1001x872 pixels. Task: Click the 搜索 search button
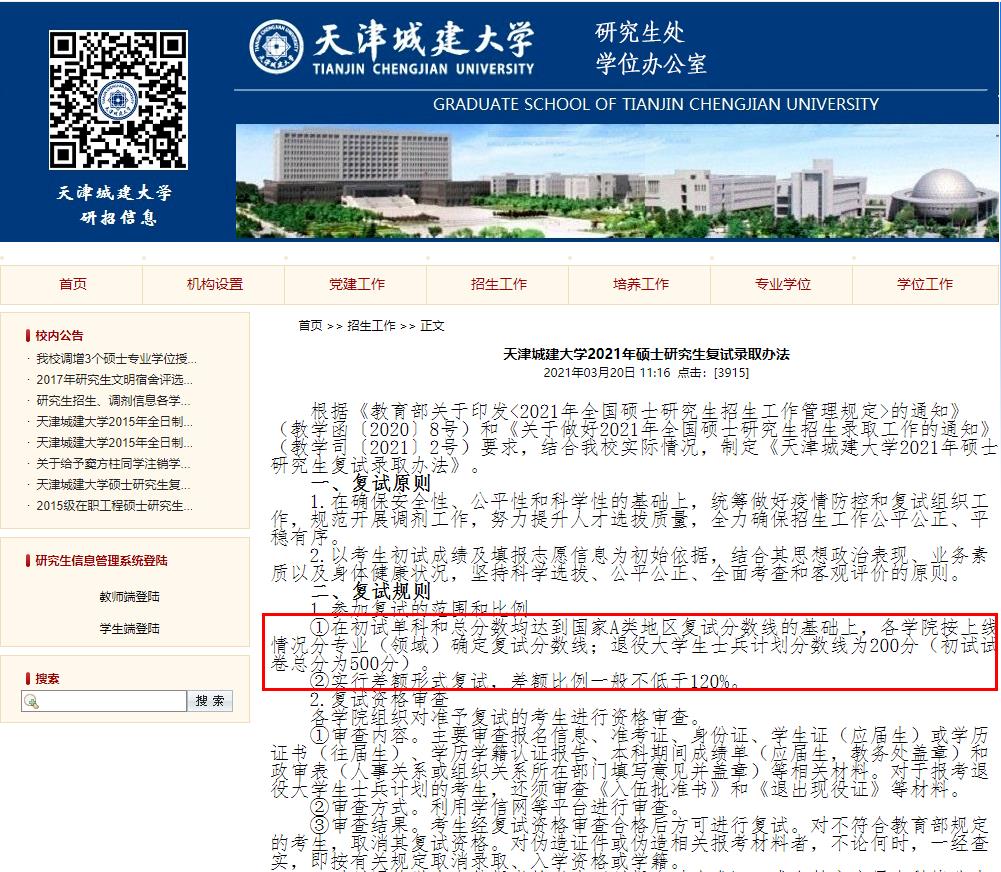tap(210, 701)
